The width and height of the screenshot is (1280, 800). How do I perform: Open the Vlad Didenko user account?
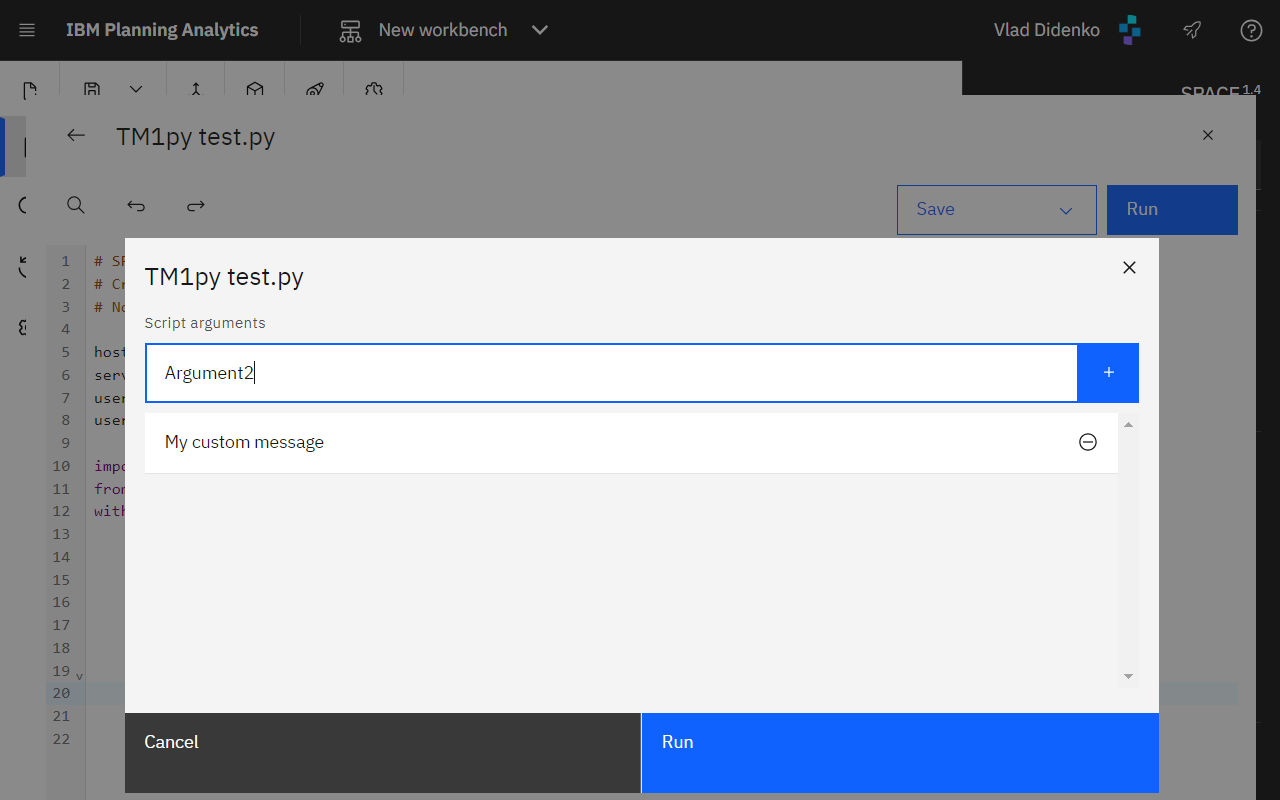1046,30
